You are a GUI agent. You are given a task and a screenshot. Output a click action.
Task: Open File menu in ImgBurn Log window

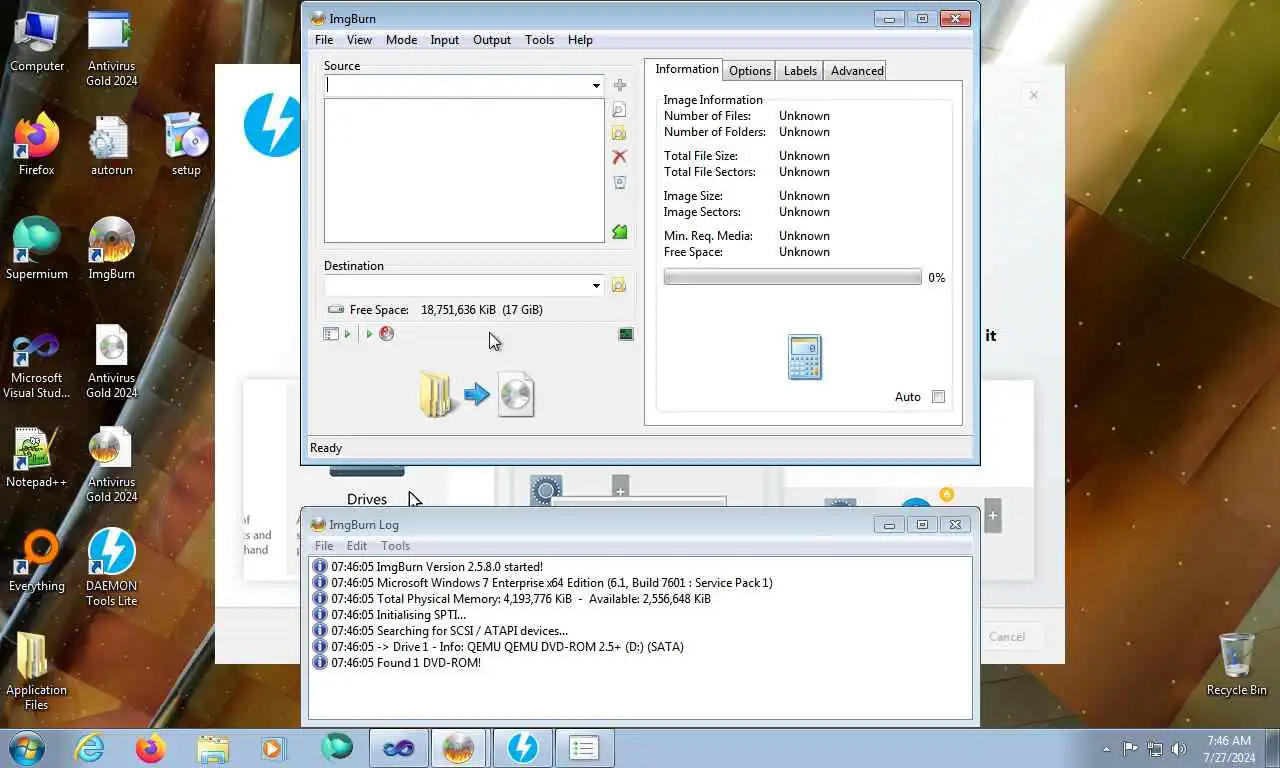324,546
